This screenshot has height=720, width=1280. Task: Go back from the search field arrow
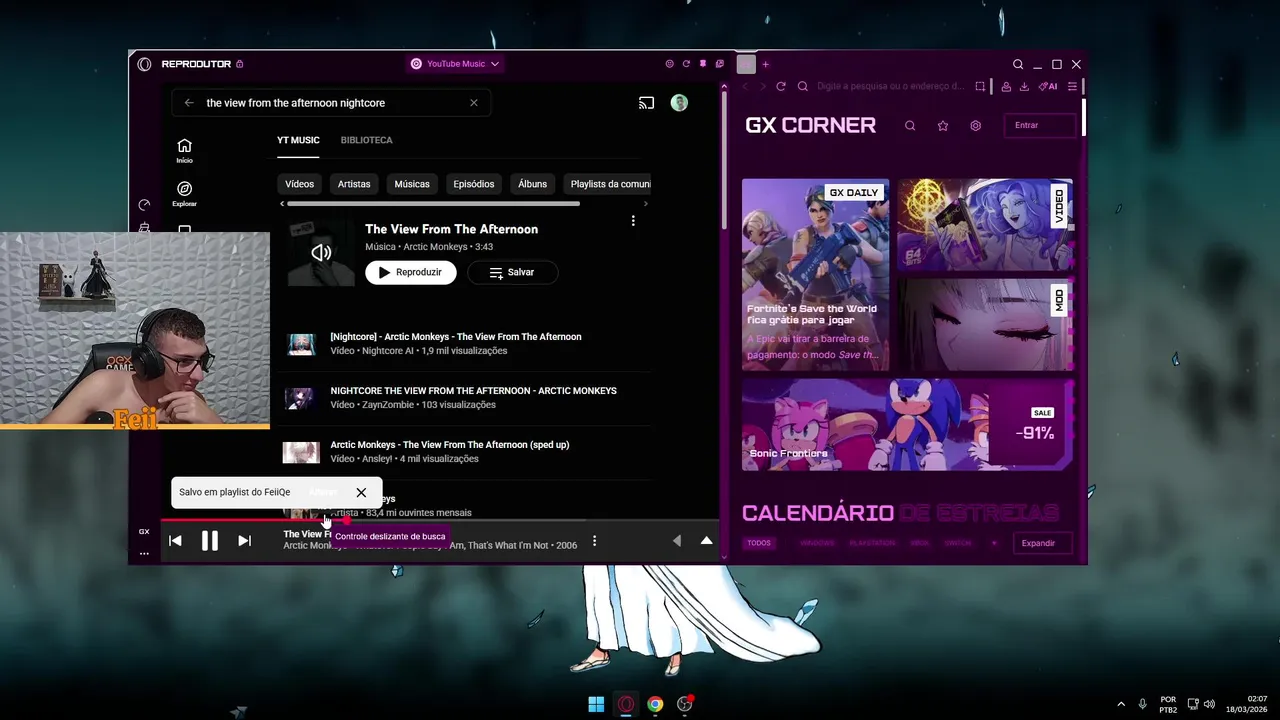189,103
